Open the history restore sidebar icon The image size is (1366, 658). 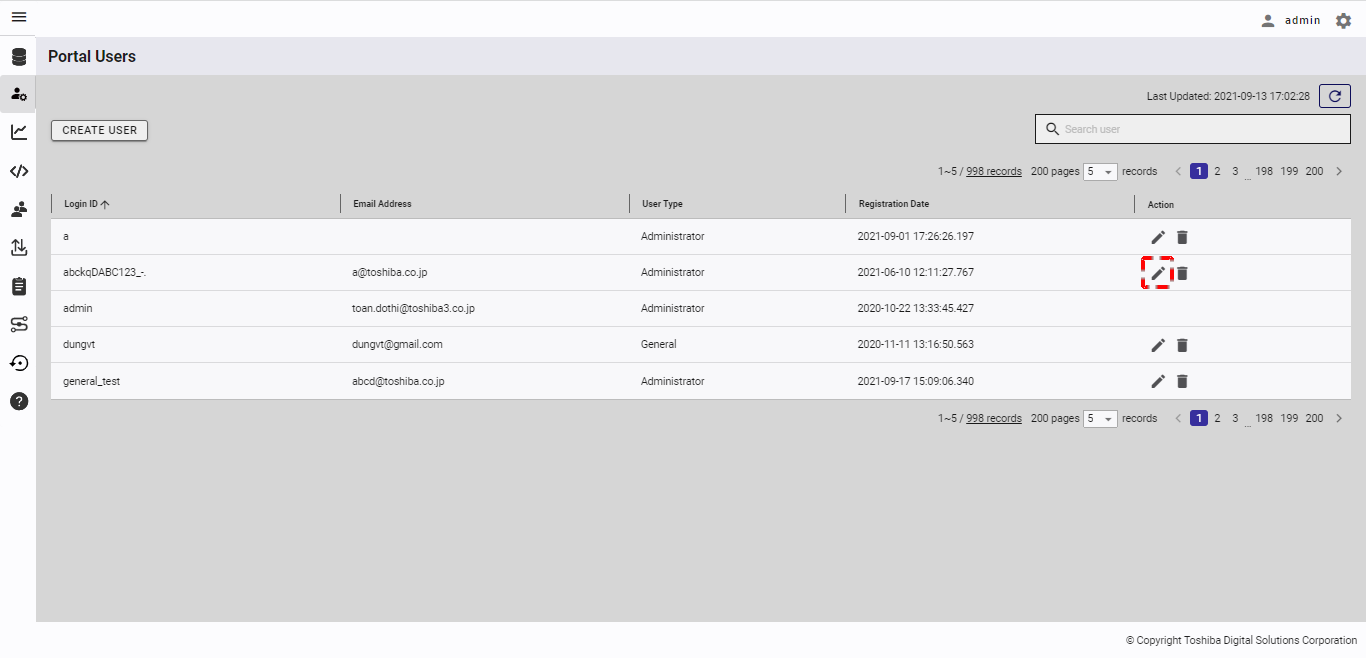[x=18, y=362]
